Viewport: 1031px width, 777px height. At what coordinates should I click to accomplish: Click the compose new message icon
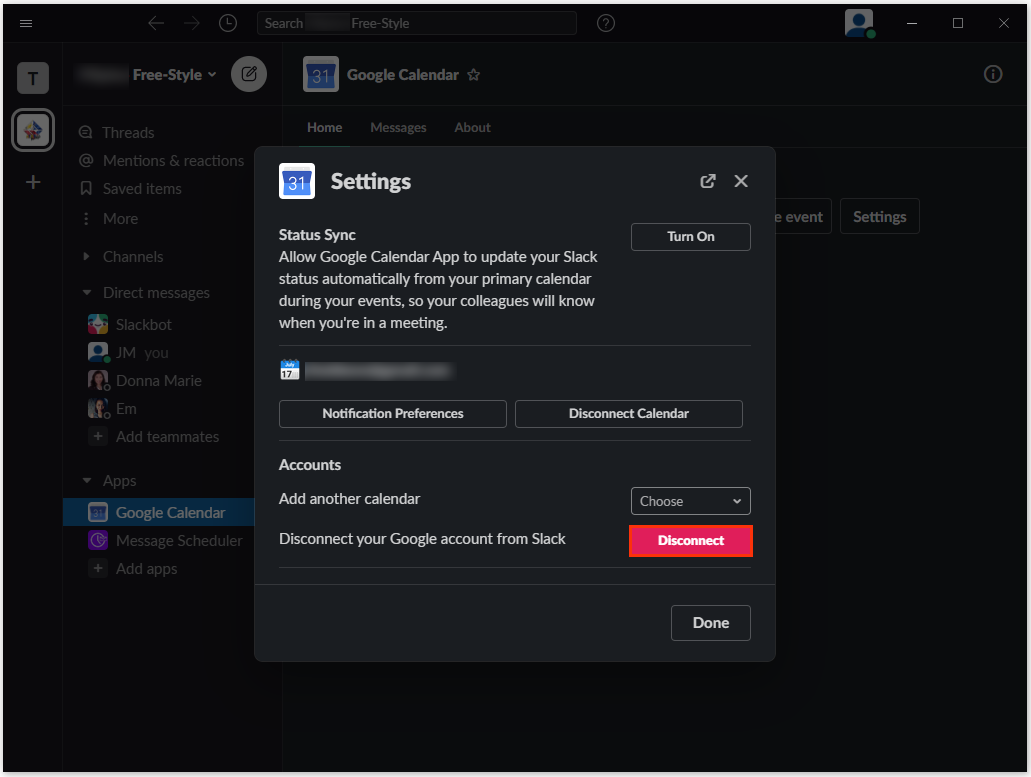click(249, 74)
